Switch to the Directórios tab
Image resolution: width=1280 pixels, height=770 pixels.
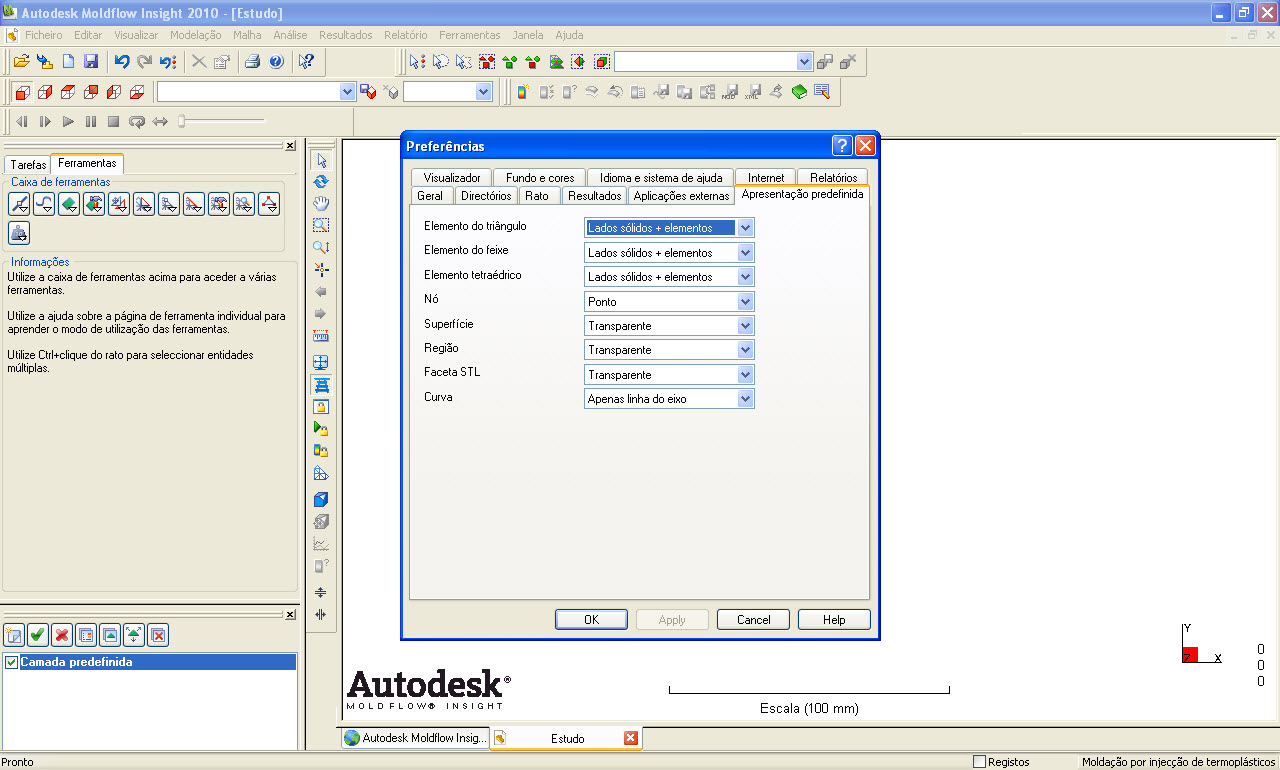(487, 196)
